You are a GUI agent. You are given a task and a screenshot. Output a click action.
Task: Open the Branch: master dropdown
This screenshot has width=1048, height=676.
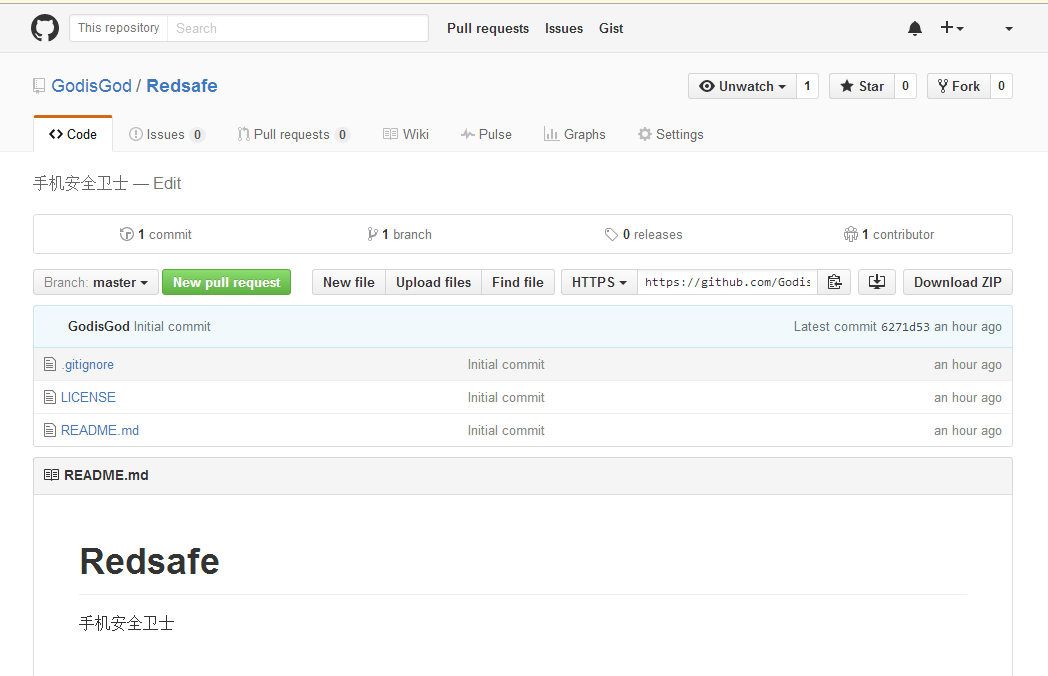pos(96,282)
